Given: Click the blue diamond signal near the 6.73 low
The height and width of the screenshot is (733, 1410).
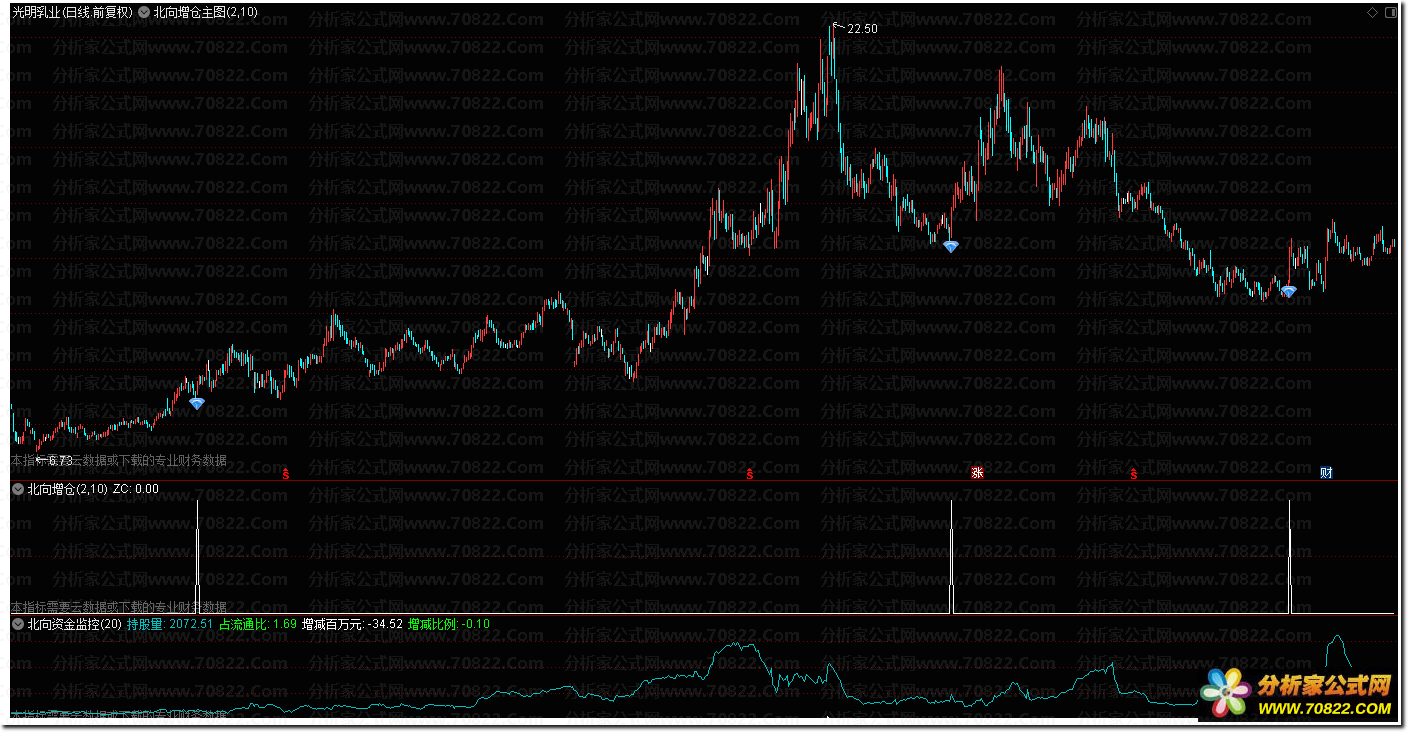Looking at the screenshot, I should point(197,403).
